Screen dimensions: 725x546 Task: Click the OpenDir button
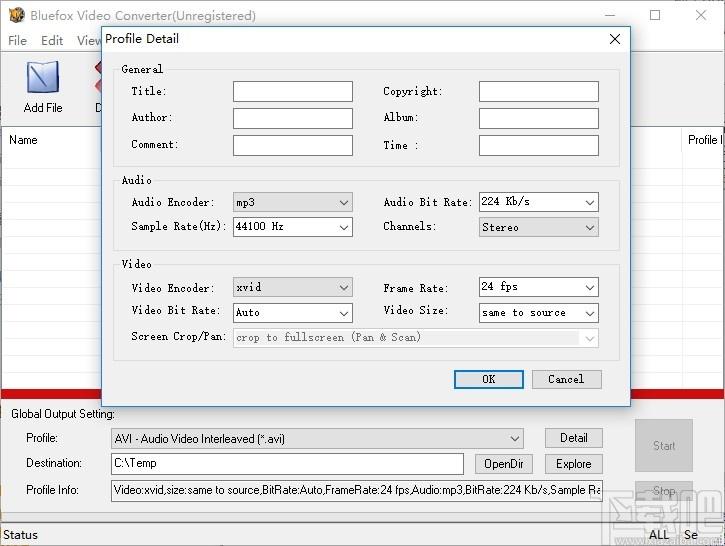tap(504, 464)
